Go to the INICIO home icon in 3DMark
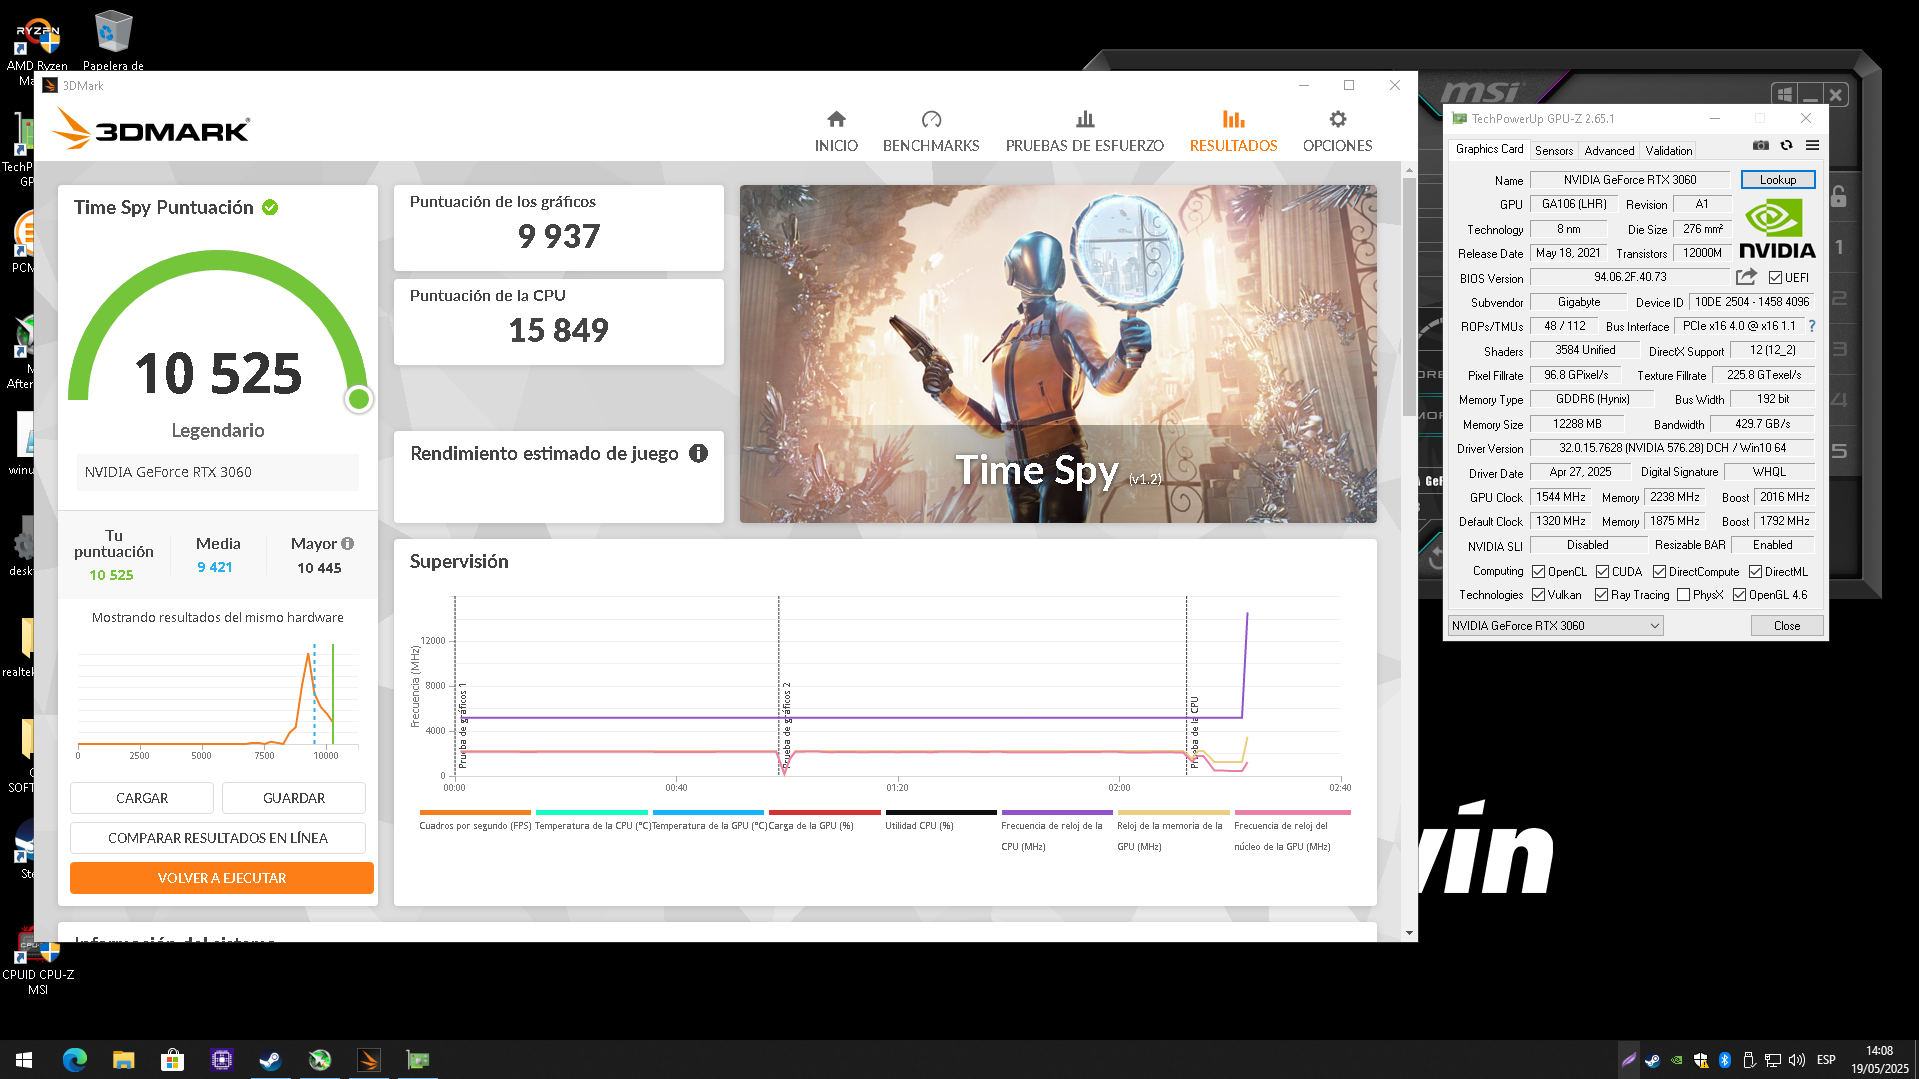 836,119
